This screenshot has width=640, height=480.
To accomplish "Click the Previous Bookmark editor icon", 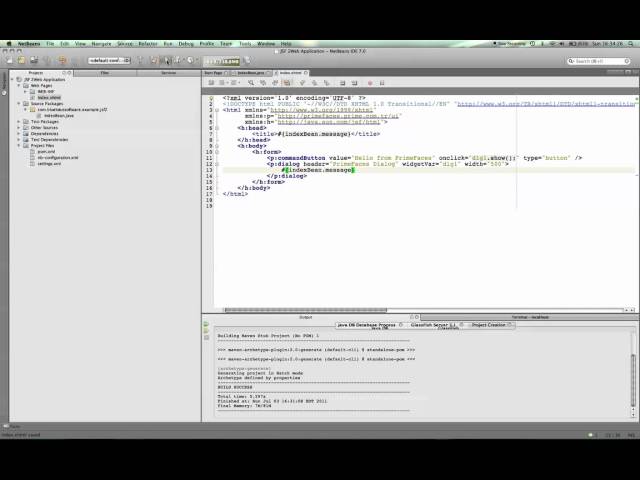I will pos(302,83).
